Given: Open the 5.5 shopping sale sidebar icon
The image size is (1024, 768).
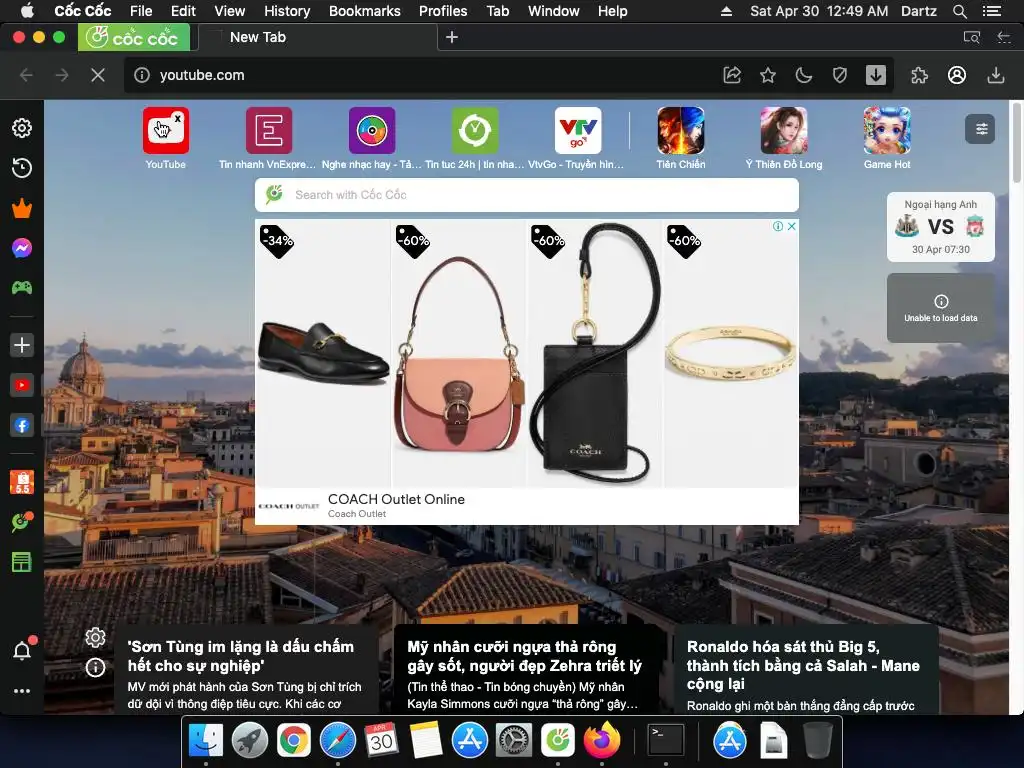Looking at the screenshot, I should (22, 482).
